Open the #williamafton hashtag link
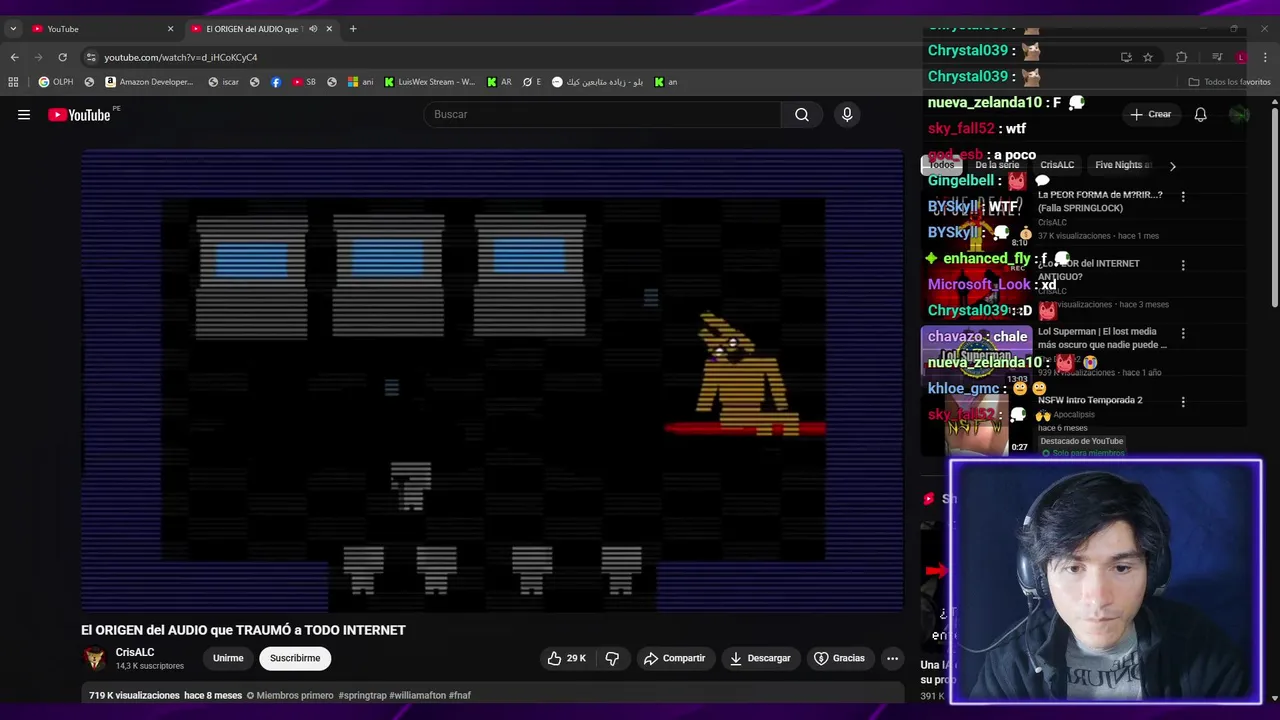 [x=417, y=695]
